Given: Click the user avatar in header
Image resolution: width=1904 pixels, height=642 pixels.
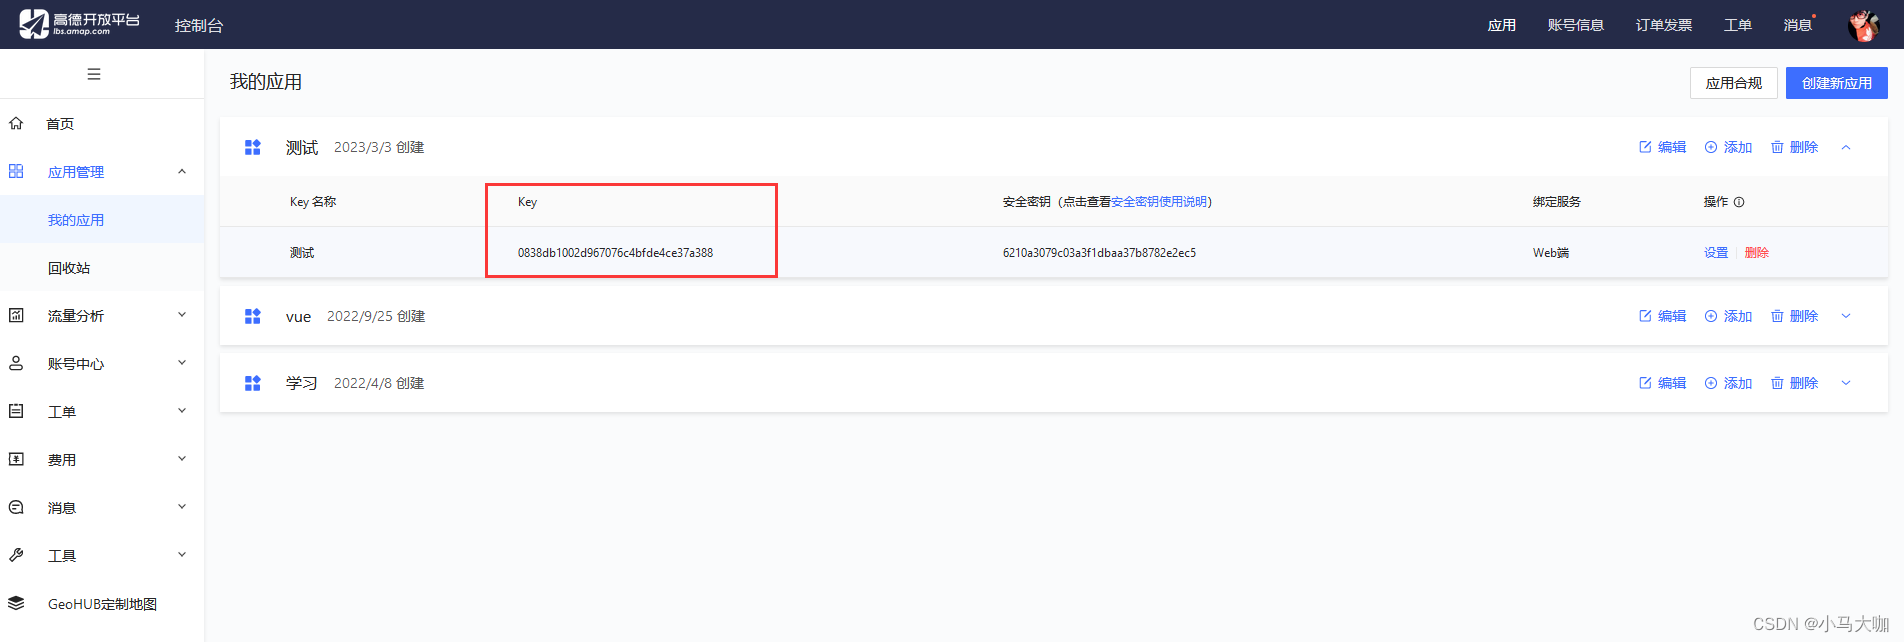Looking at the screenshot, I should click(x=1863, y=25).
